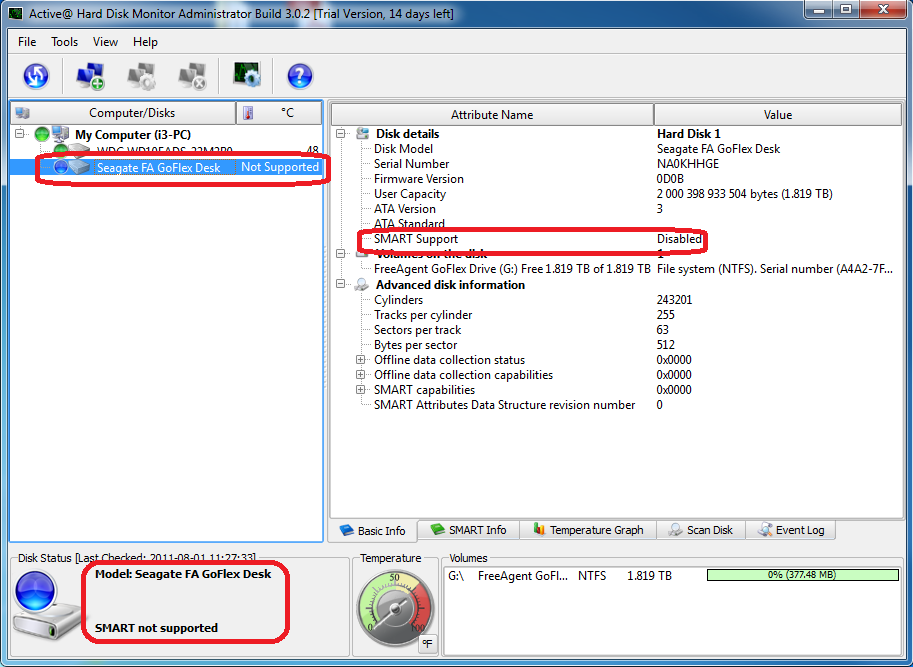Click the Seagate drive icon in tree
This screenshot has height=667, width=913.
(x=80, y=167)
